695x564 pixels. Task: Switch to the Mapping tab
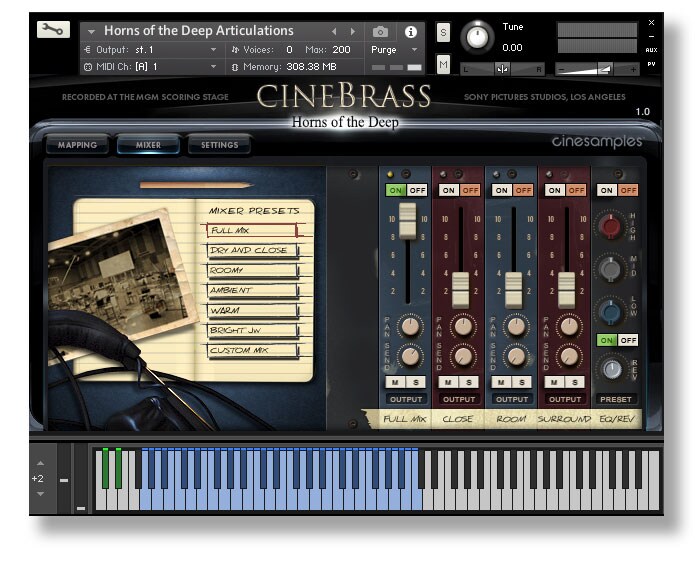pyautogui.click(x=77, y=145)
